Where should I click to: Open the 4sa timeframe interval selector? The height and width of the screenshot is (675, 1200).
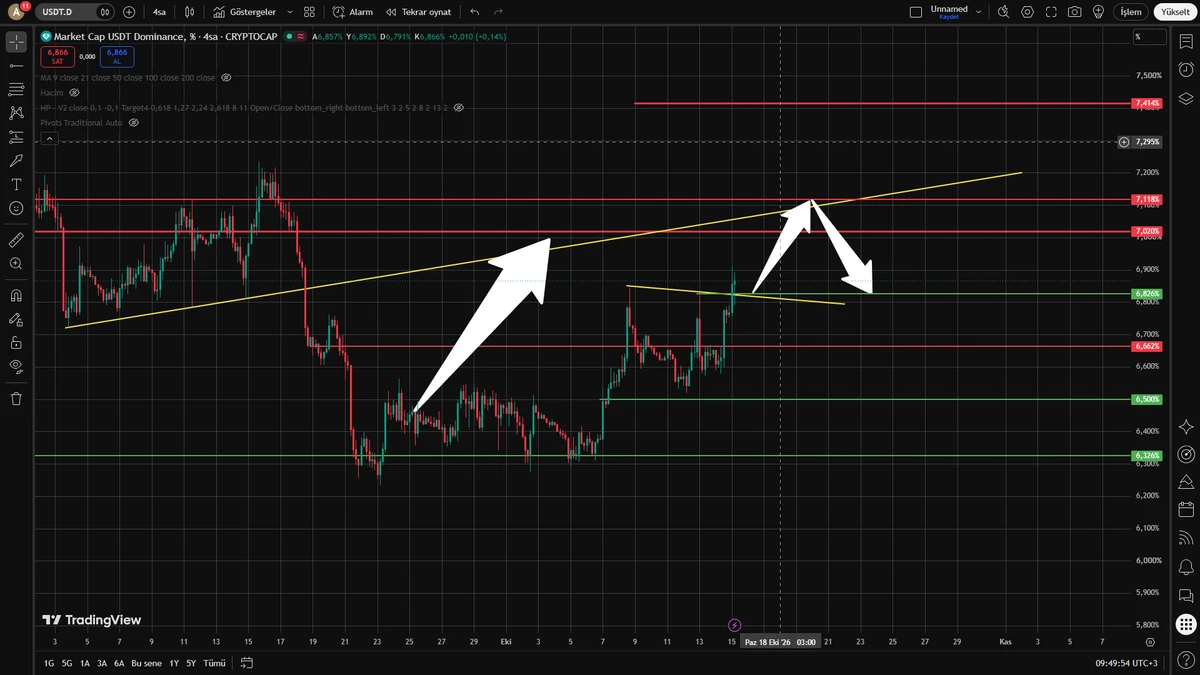(159, 12)
